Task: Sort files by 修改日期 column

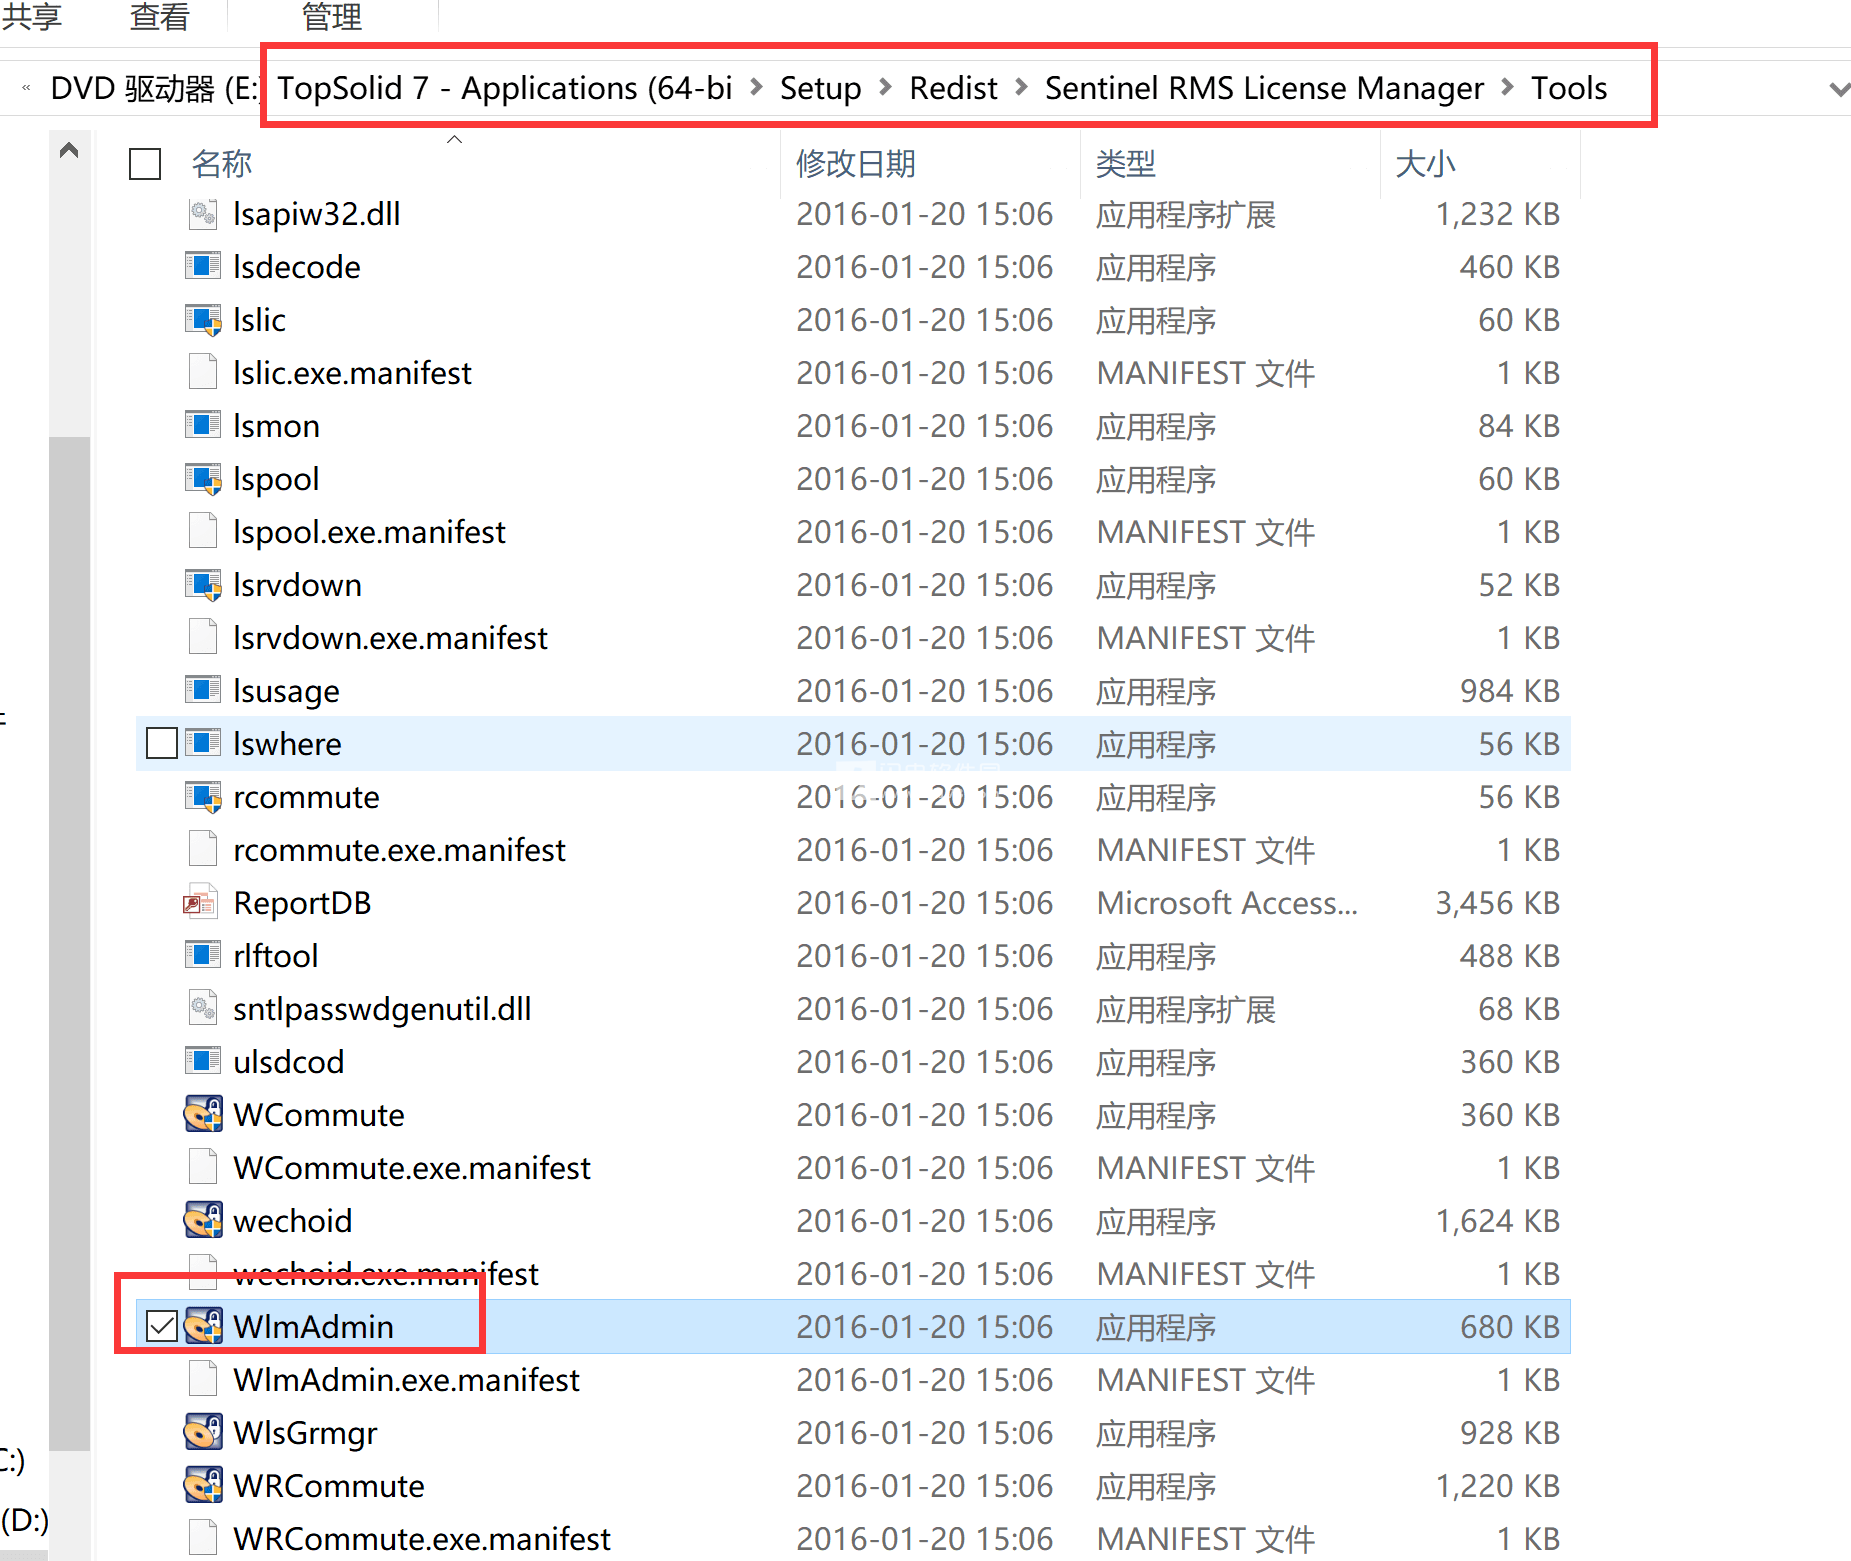Action: click(x=856, y=164)
